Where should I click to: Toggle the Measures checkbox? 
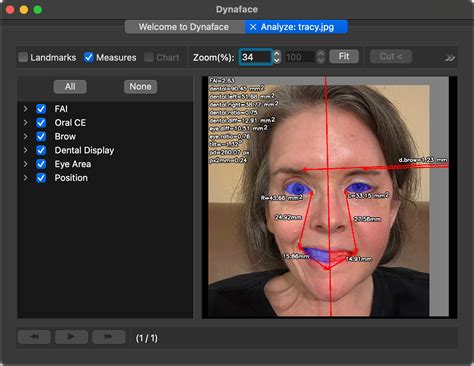89,57
